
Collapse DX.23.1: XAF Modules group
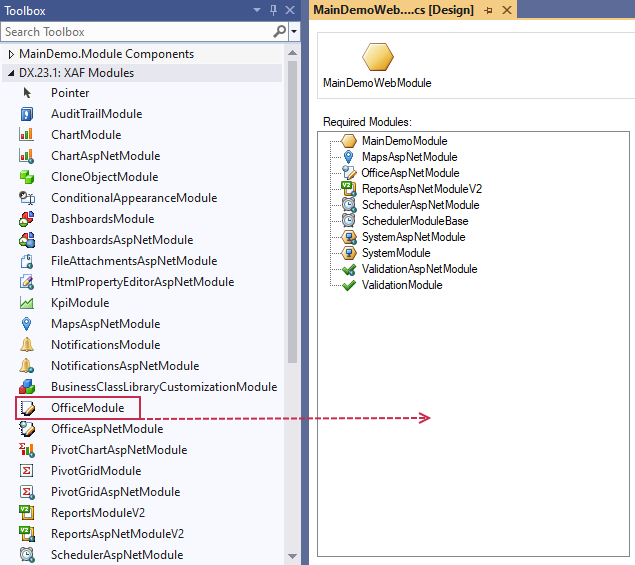tap(11, 73)
